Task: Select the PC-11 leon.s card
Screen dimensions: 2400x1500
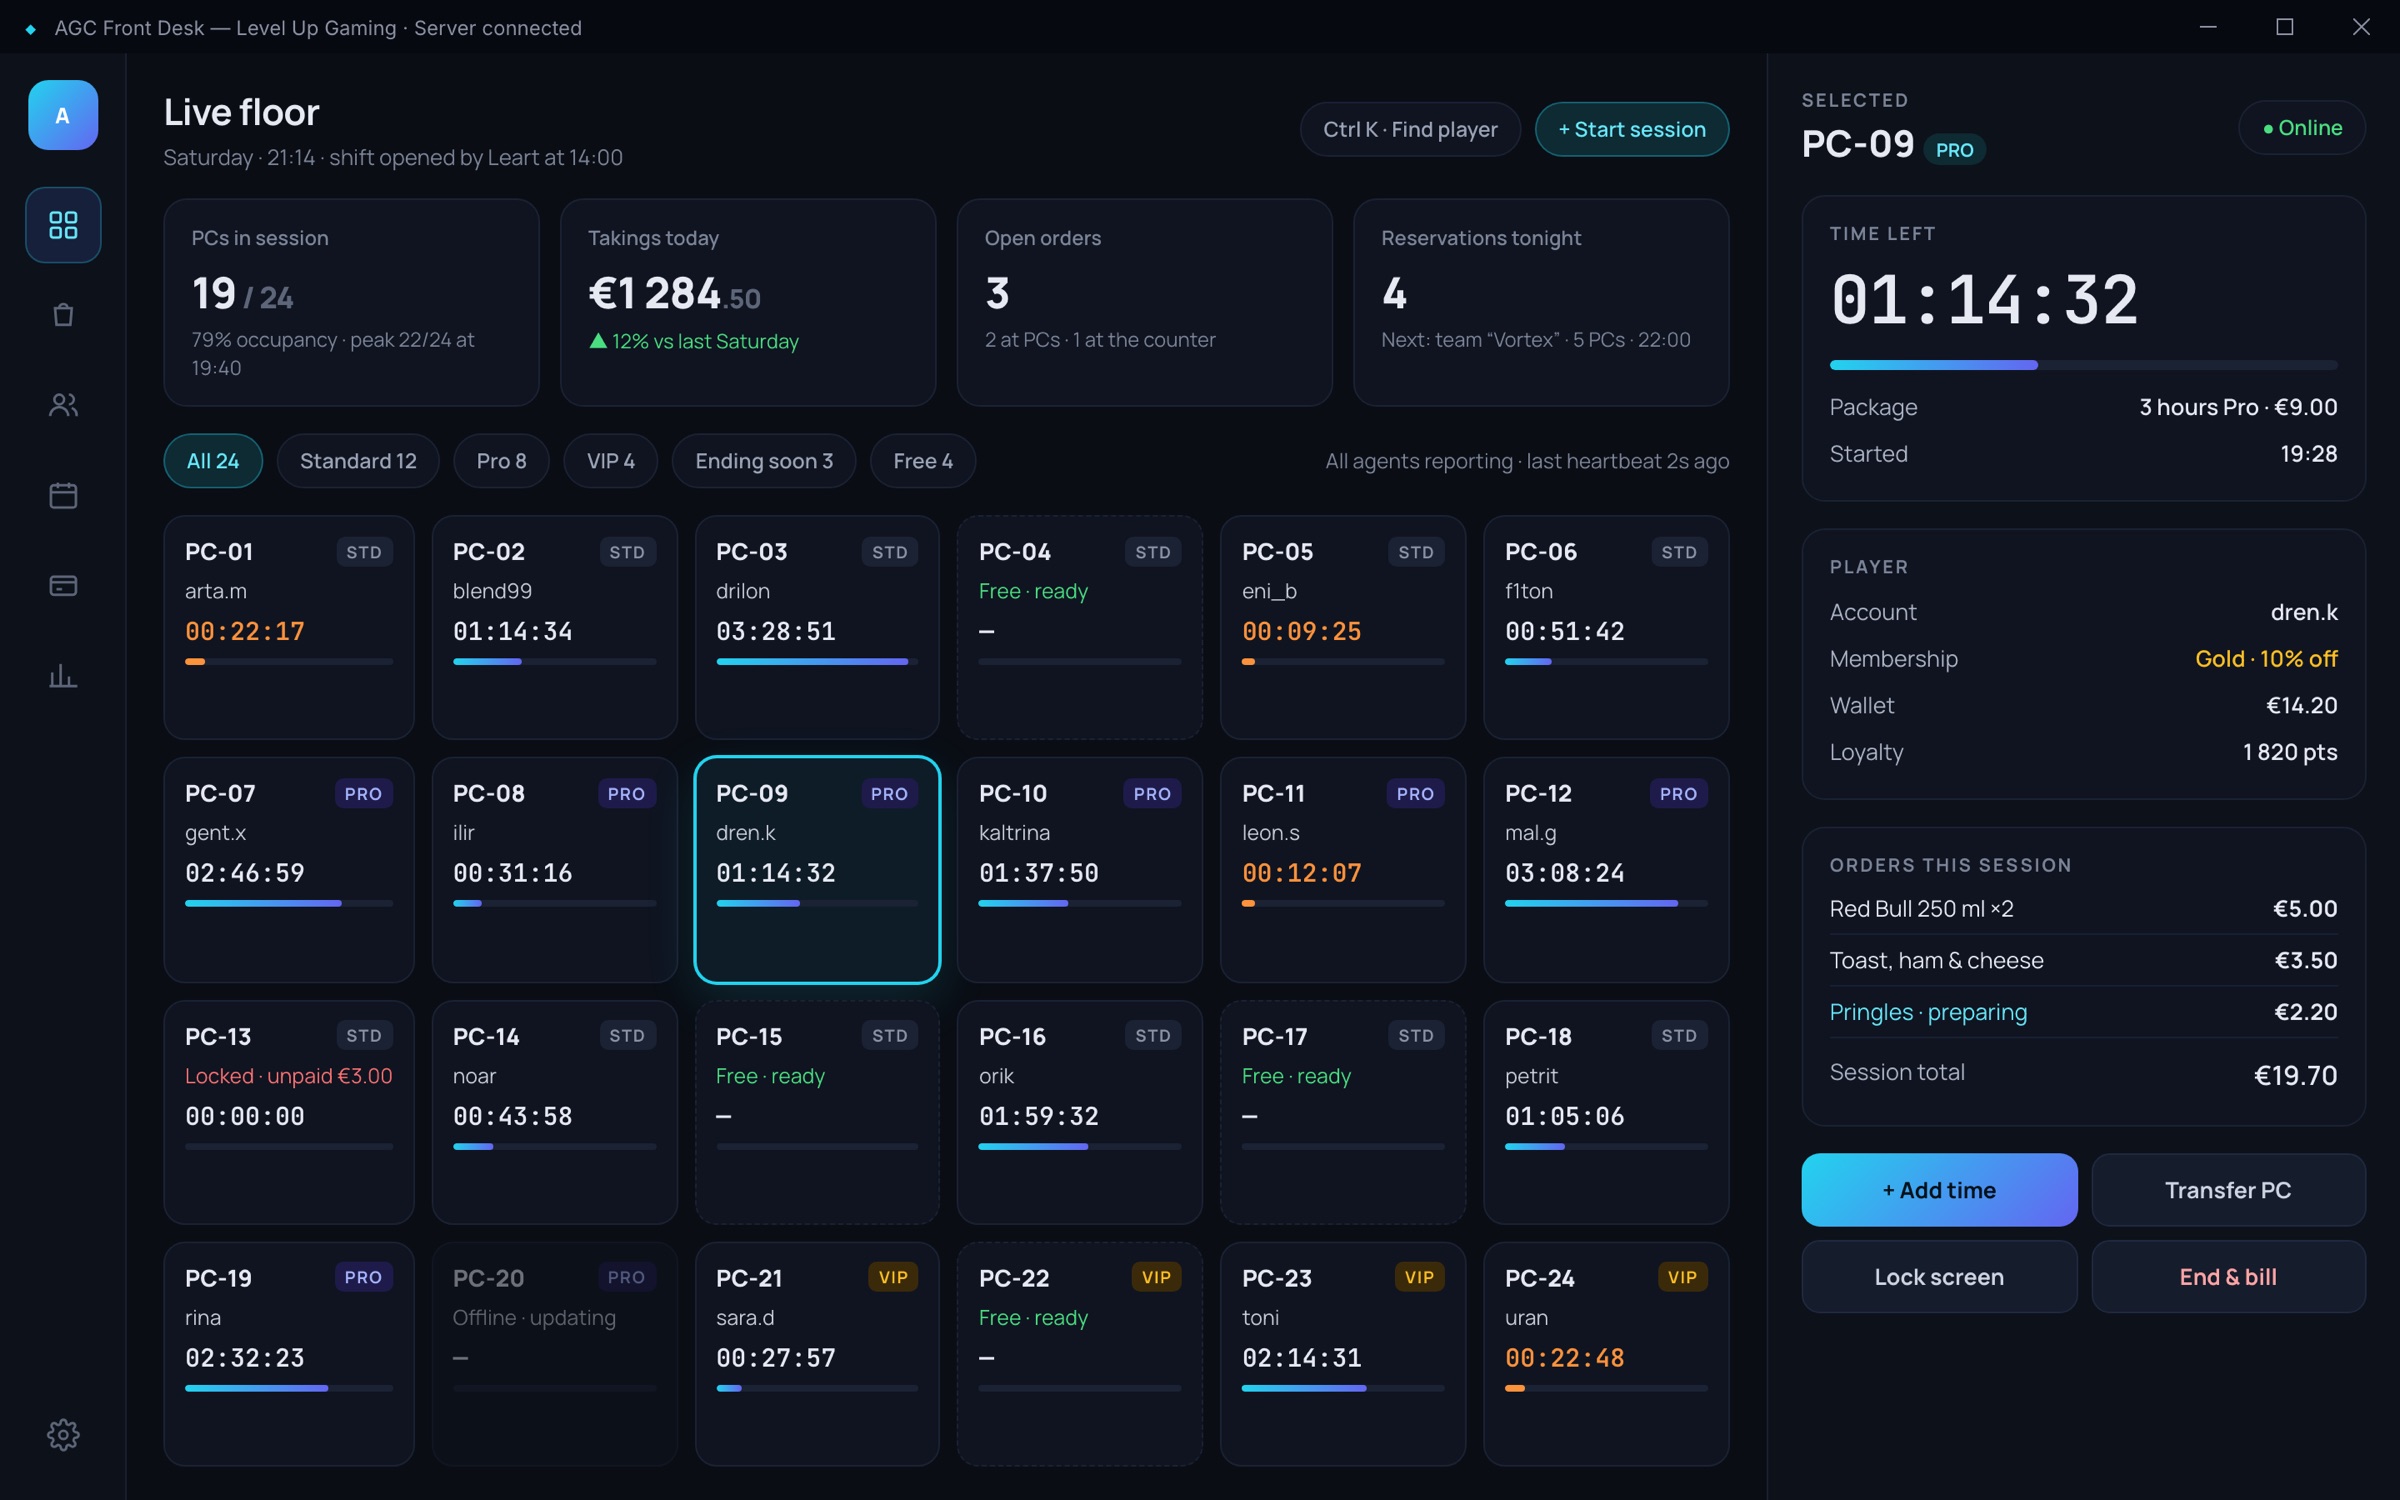Action: (1343, 870)
